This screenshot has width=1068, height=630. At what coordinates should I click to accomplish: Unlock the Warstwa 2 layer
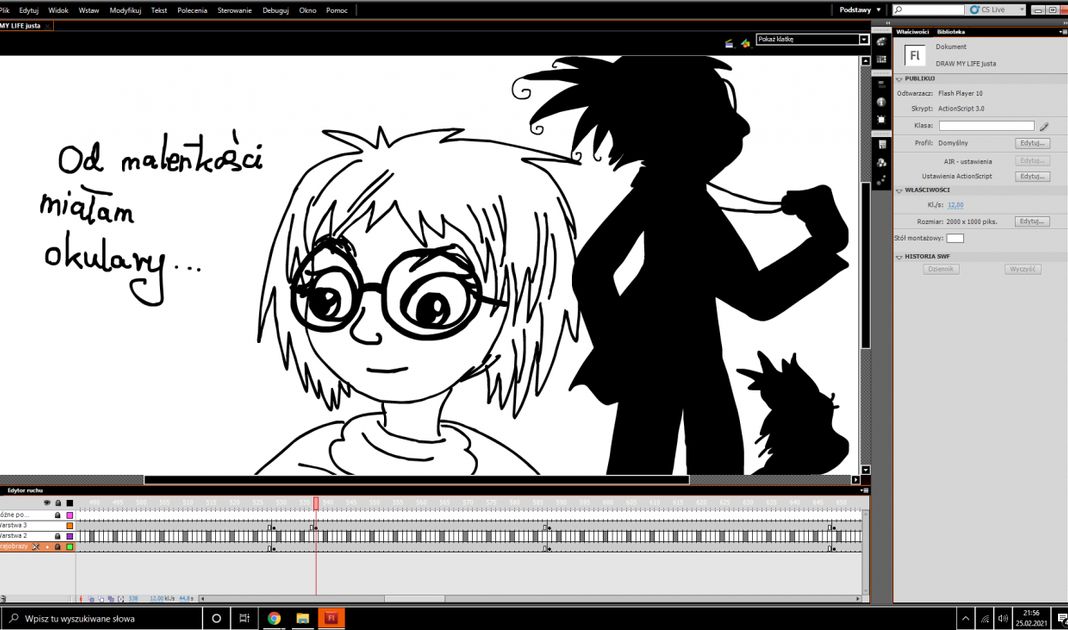coord(58,536)
